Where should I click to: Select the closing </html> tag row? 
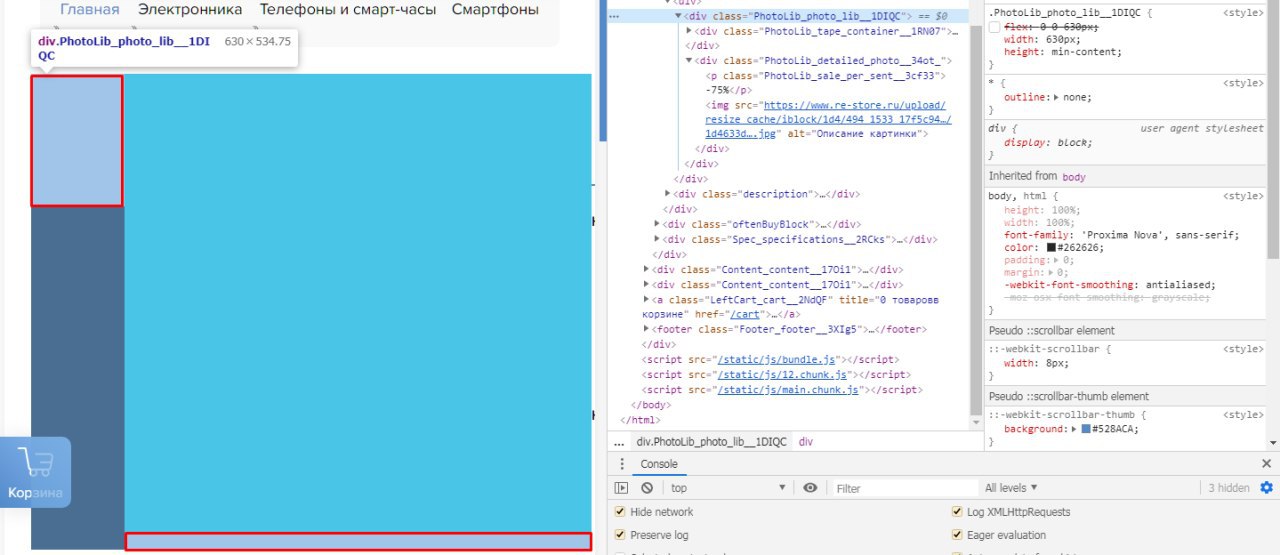coord(641,419)
